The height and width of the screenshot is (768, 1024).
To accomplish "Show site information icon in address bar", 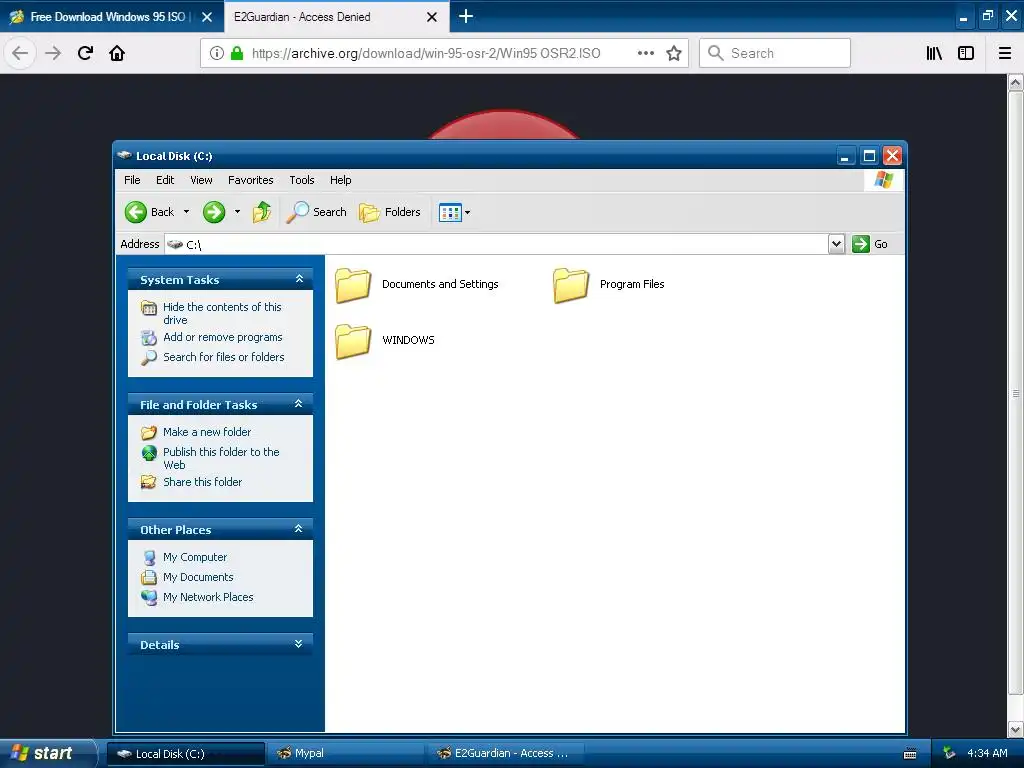I will click(x=216, y=53).
